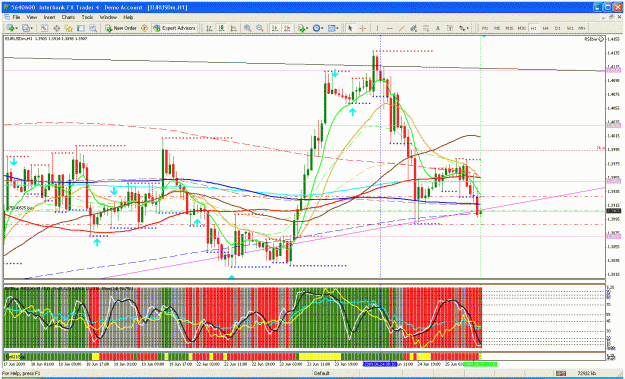The height and width of the screenshot is (379, 625).
Task: Open the Indicators list dropdown
Action: (304, 28)
